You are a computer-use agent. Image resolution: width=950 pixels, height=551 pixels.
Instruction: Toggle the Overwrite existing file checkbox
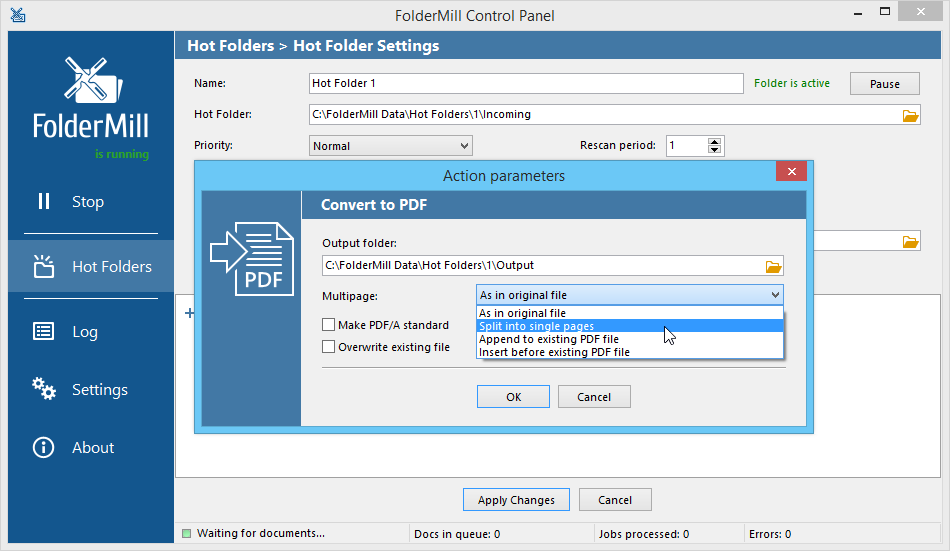[328, 347]
